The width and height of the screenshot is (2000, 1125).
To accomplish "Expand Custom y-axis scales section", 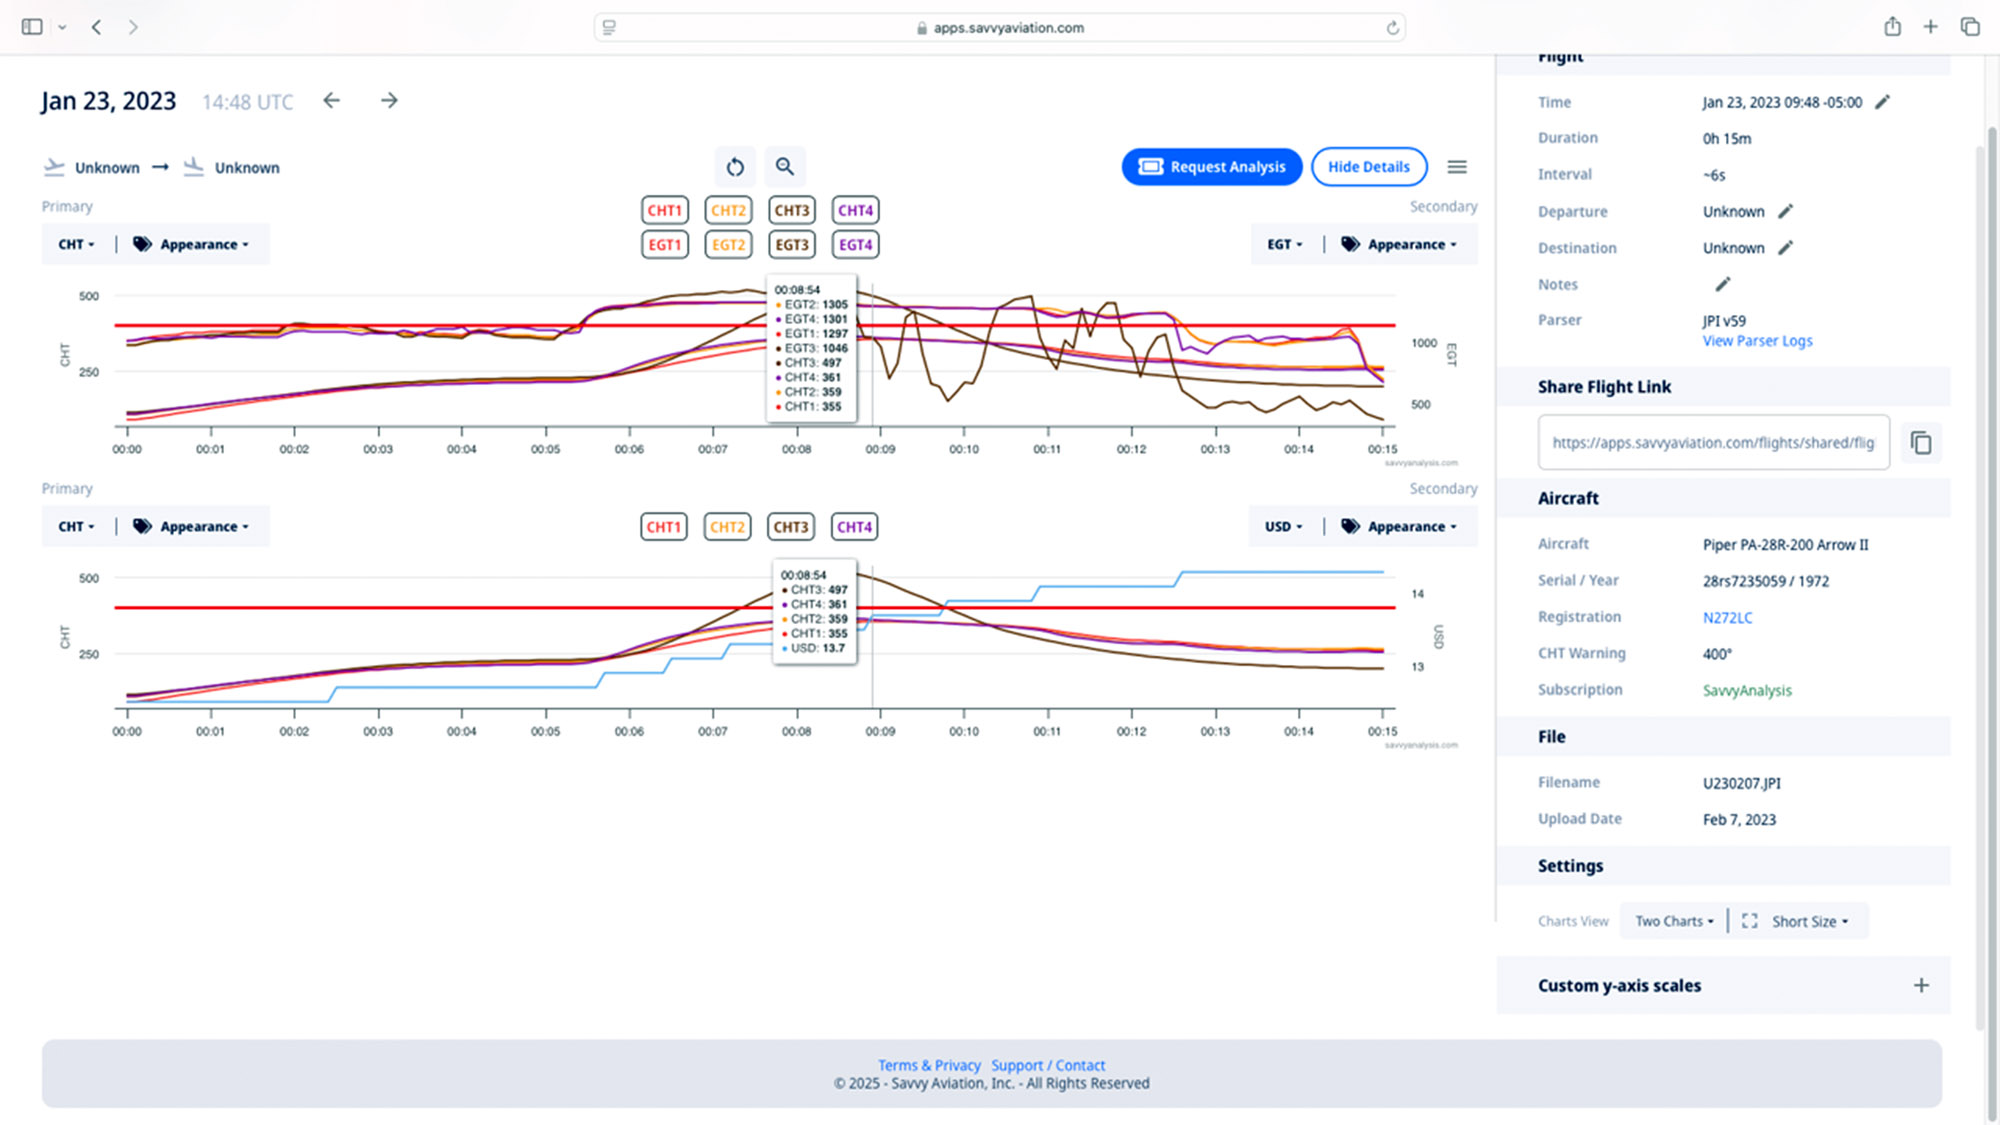I will click(x=1920, y=985).
